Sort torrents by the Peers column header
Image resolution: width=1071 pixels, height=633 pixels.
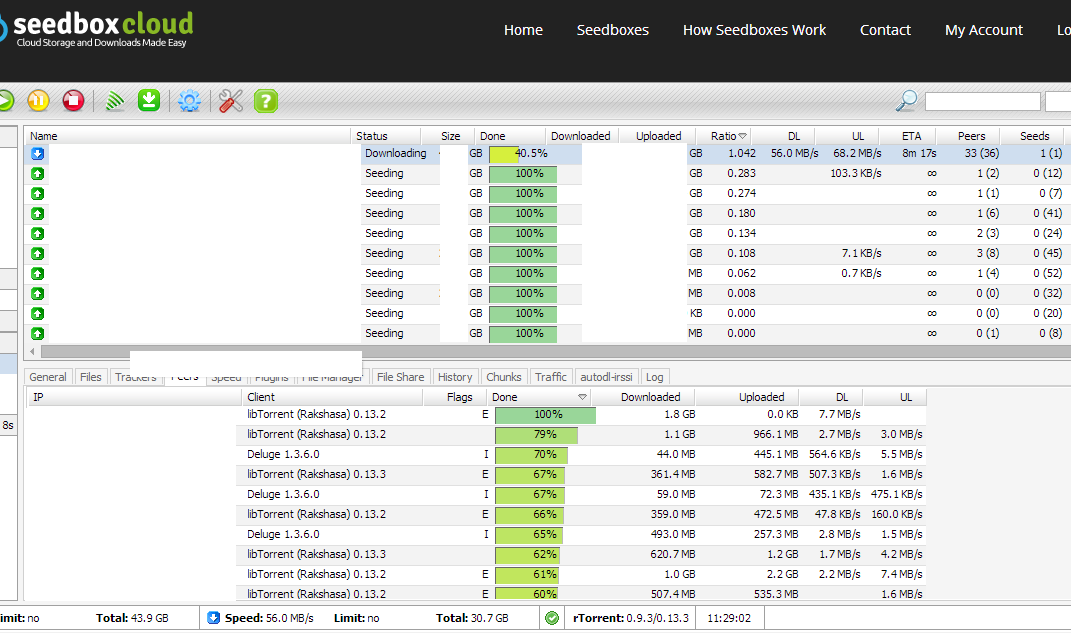coord(968,136)
